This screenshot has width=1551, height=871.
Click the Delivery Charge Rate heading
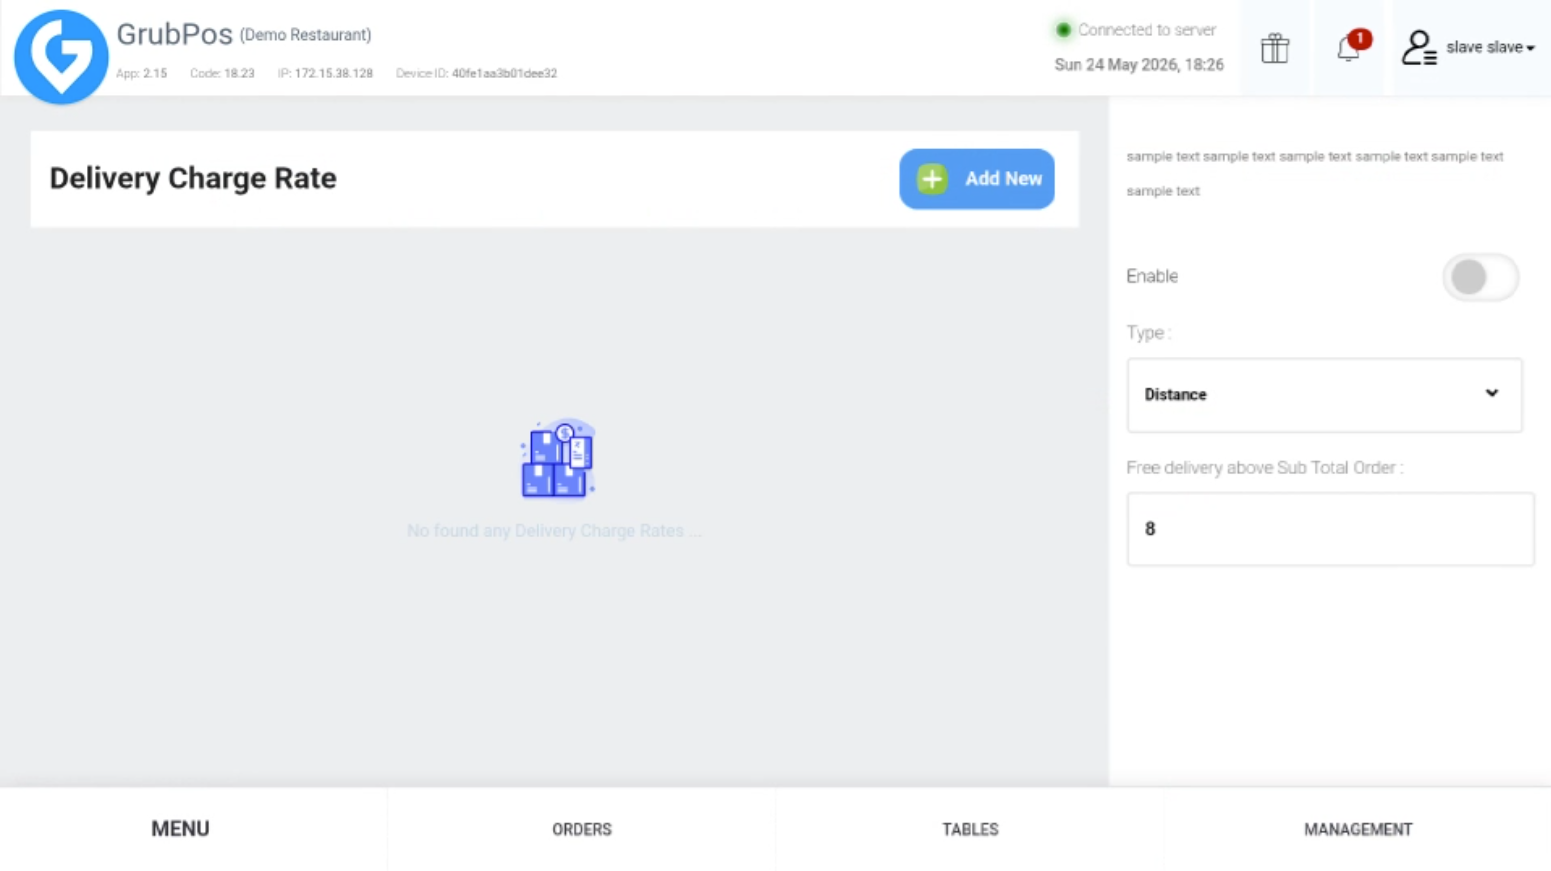[193, 178]
